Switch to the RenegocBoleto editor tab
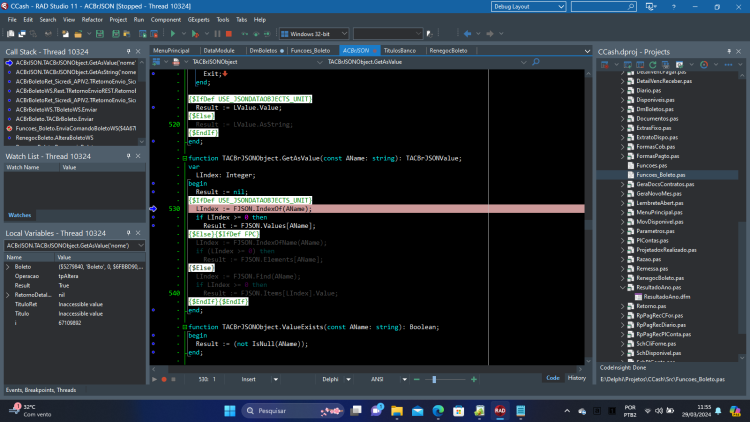Image resolution: width=750 pixels, height=422 pixels. tap(448, 50)
